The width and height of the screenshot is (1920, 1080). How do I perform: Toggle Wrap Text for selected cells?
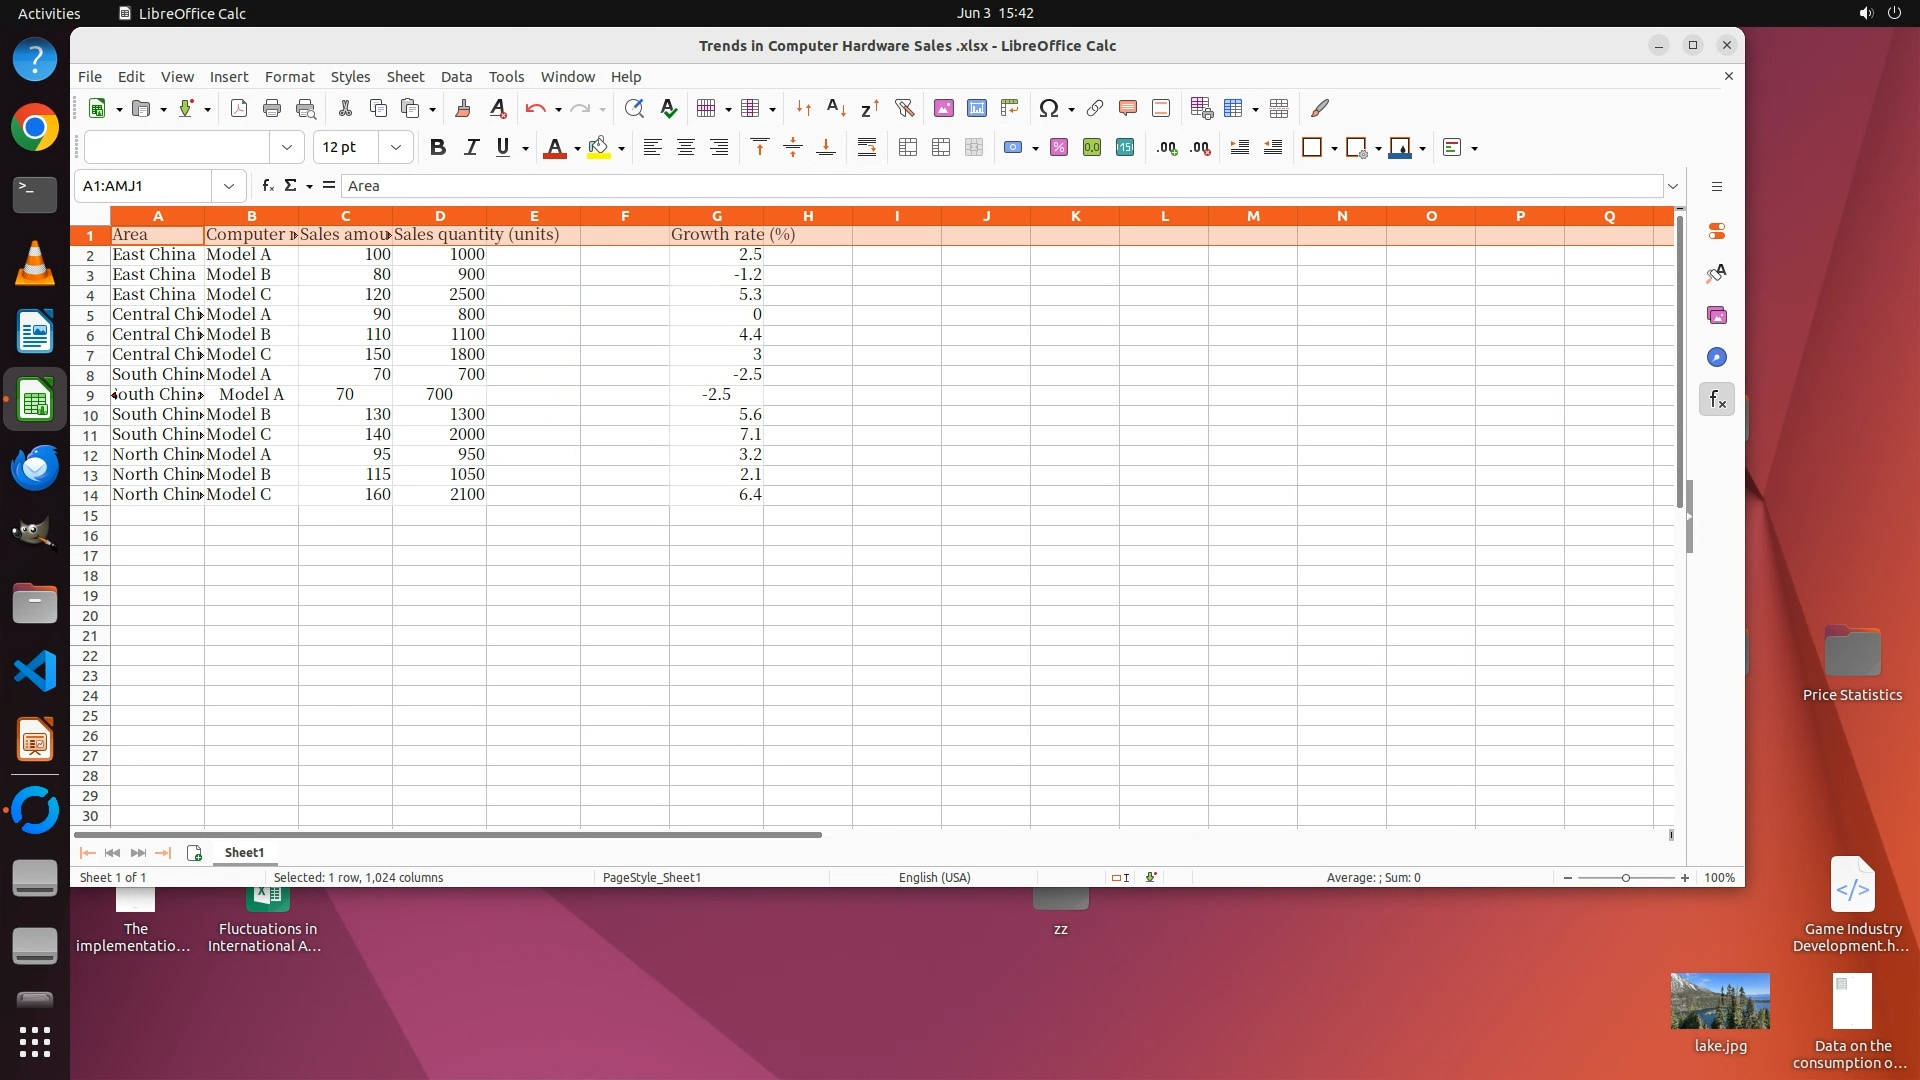click(x=867, y=148)
